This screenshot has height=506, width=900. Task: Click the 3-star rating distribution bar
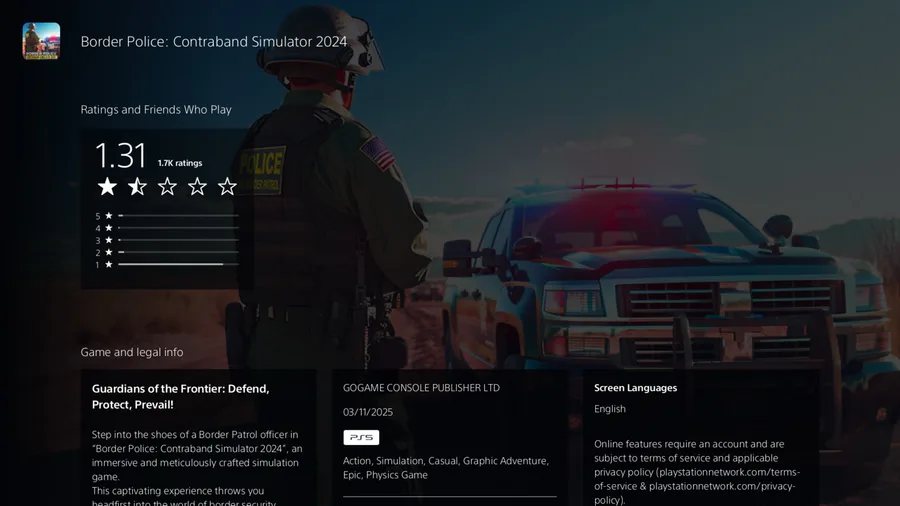[x=179, y=240]
